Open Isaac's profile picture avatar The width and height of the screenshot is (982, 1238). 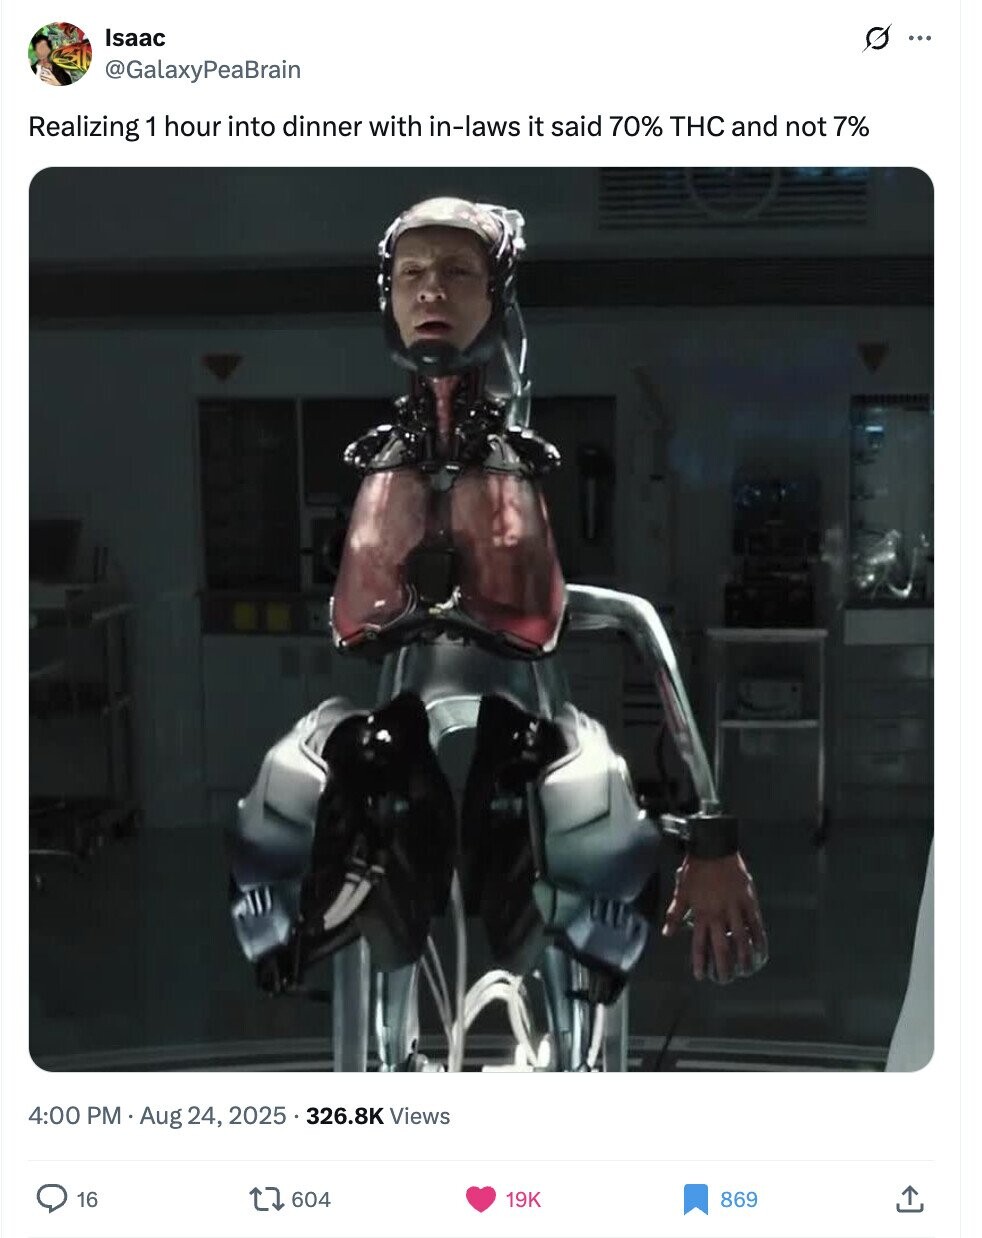[59, 54]
